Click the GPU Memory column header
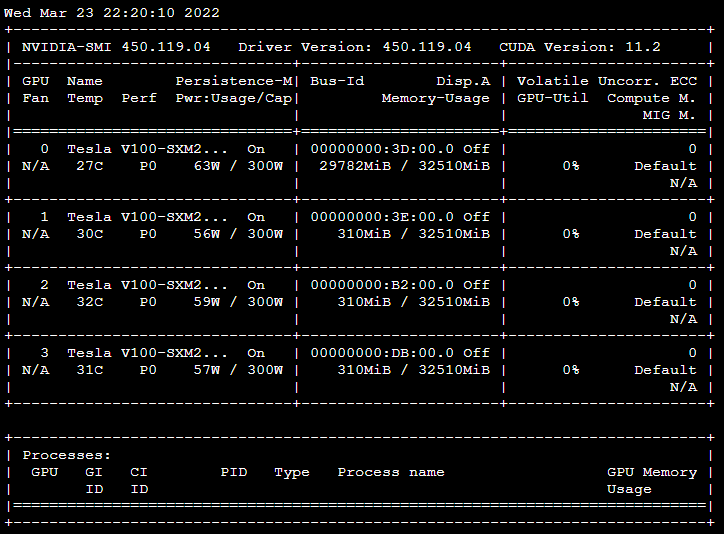Viewport: 724px width, 534px height. point(652,472)
